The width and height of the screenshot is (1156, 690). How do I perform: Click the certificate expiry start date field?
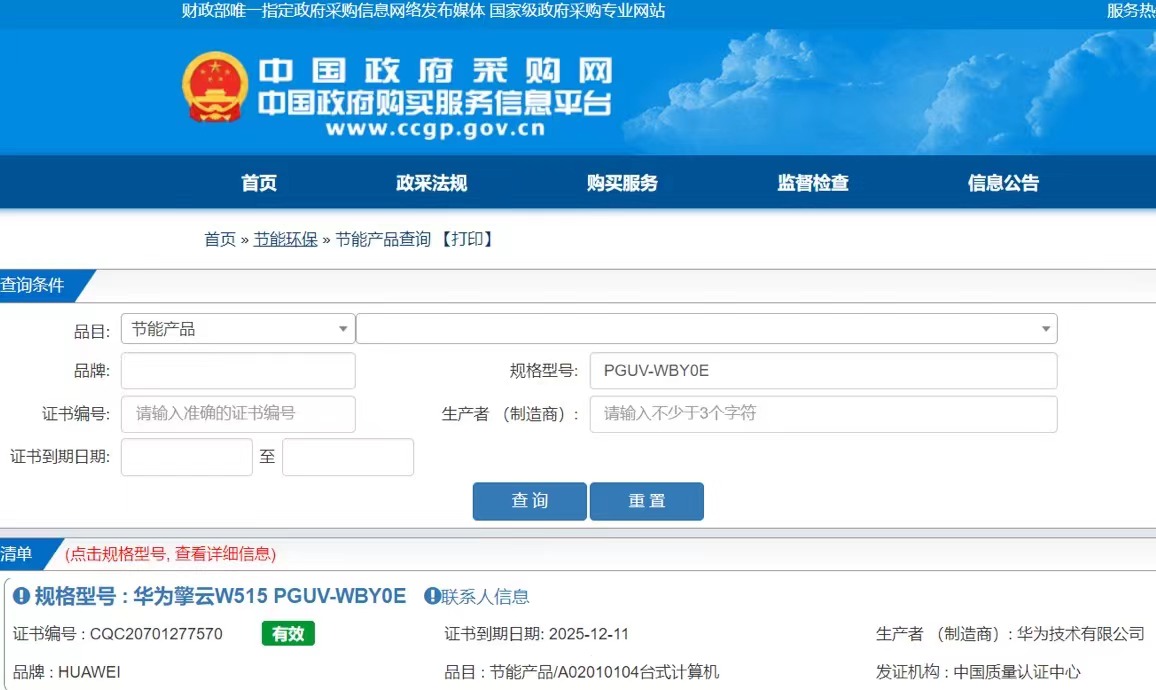pos(187,457)
